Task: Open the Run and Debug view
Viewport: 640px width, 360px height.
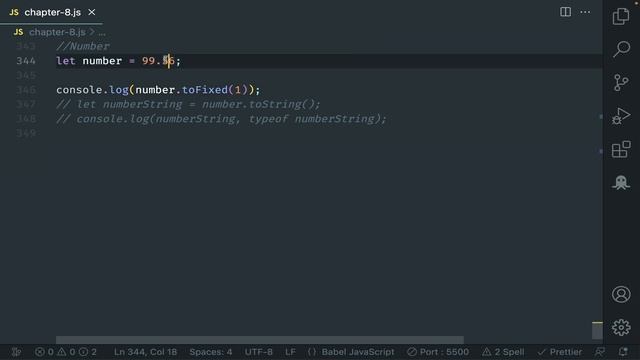Action: tap(621, 116)
